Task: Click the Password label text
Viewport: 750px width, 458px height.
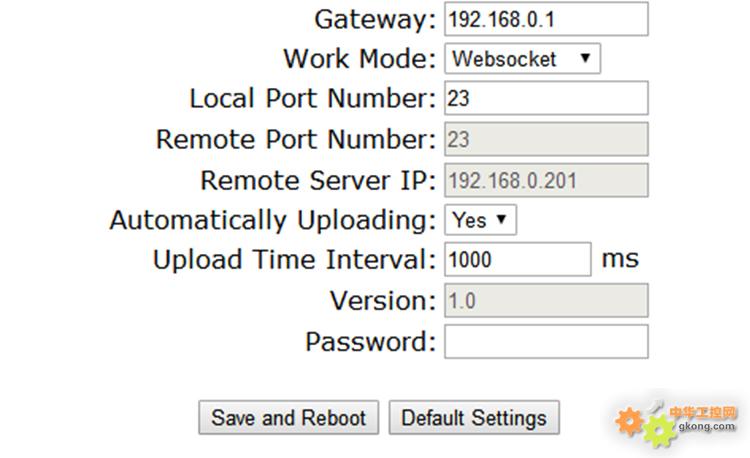Action: [x=371, y=342]
